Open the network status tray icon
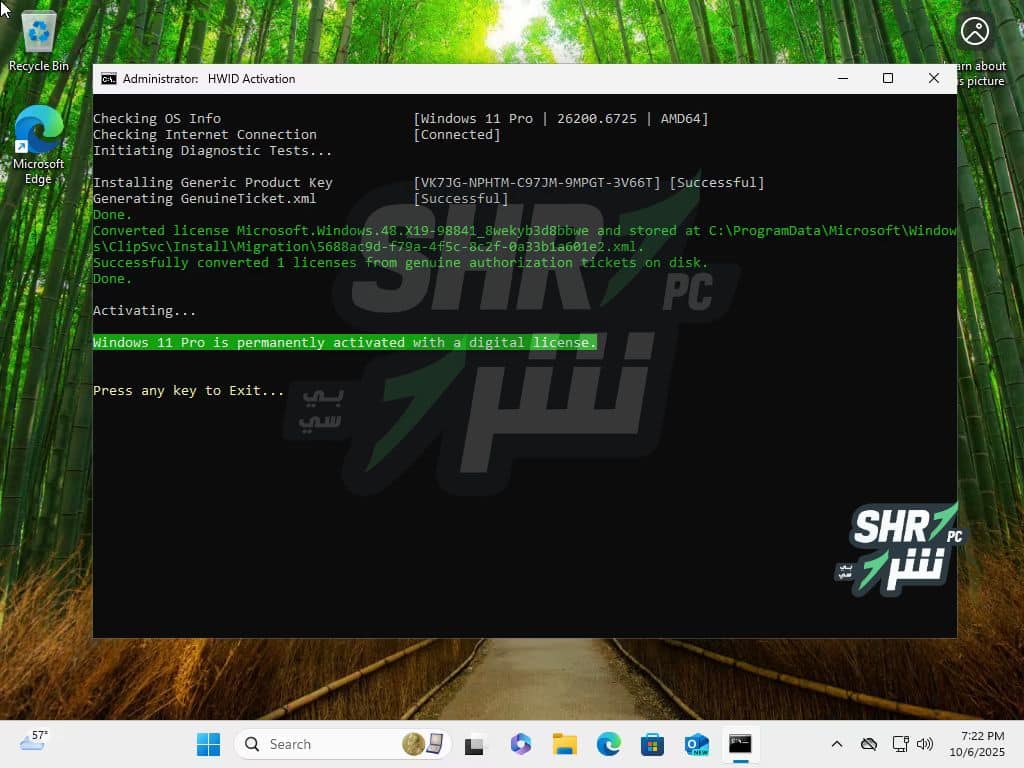Image resolution: width=1024 pixels, height=768 pixels. point(900,744)
